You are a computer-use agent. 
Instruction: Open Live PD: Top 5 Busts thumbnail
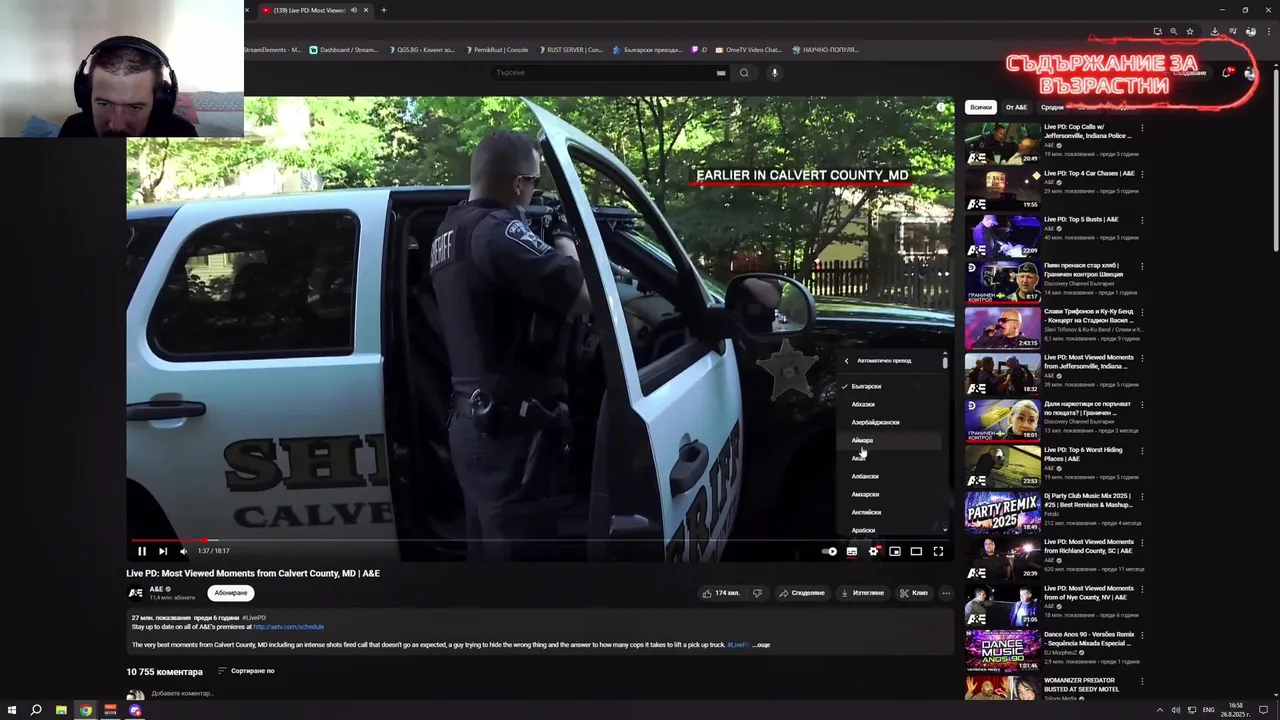[1002, 236]
